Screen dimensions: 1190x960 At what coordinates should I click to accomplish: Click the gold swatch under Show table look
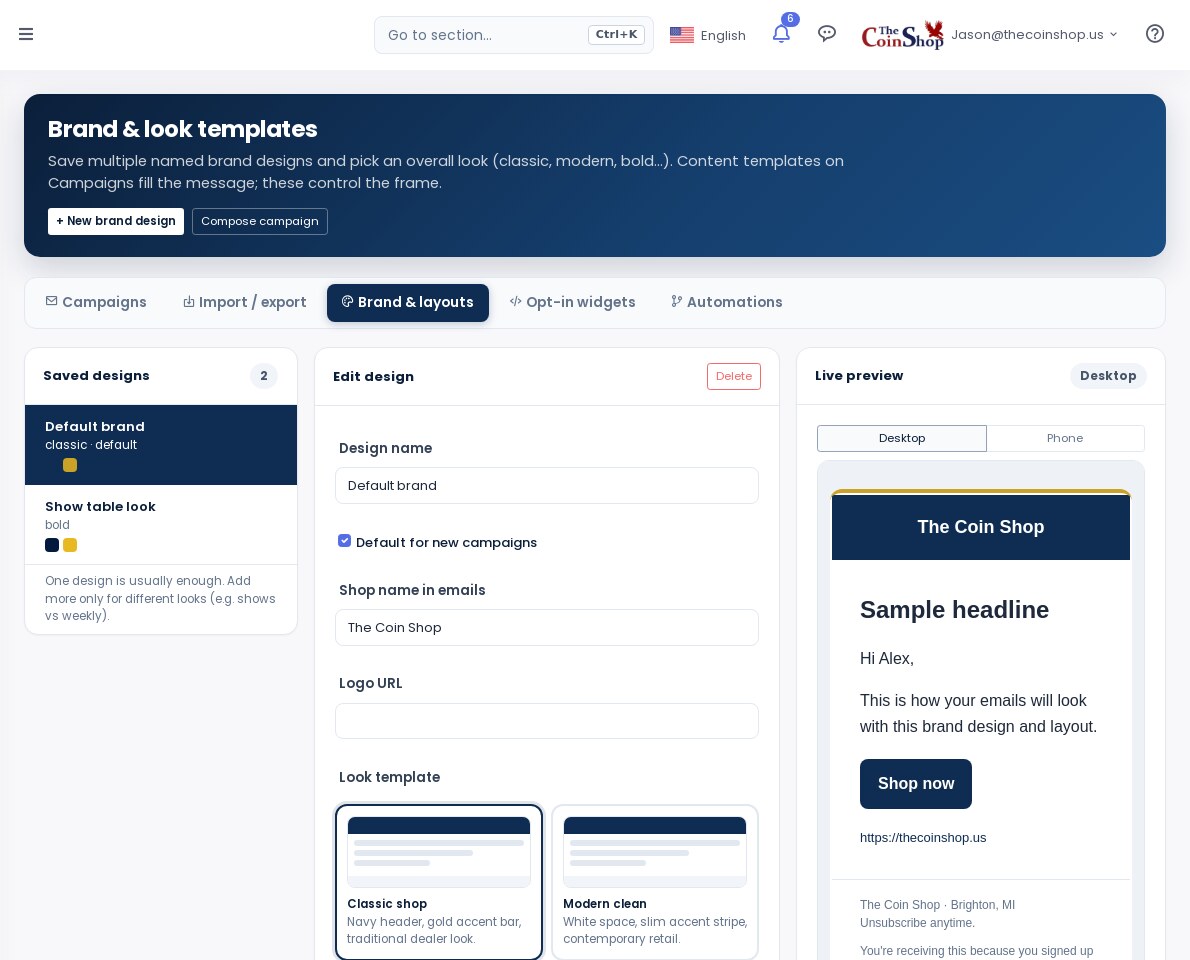coord(70,545)
